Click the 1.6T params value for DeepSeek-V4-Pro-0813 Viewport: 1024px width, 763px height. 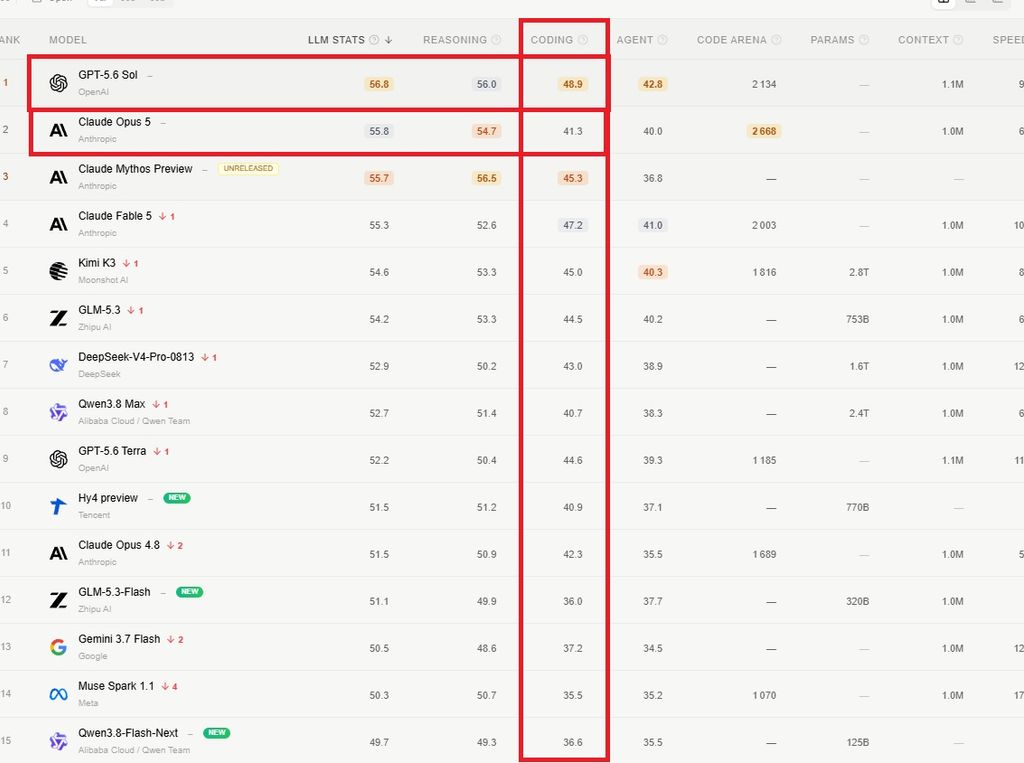click(x=859, y=366)
